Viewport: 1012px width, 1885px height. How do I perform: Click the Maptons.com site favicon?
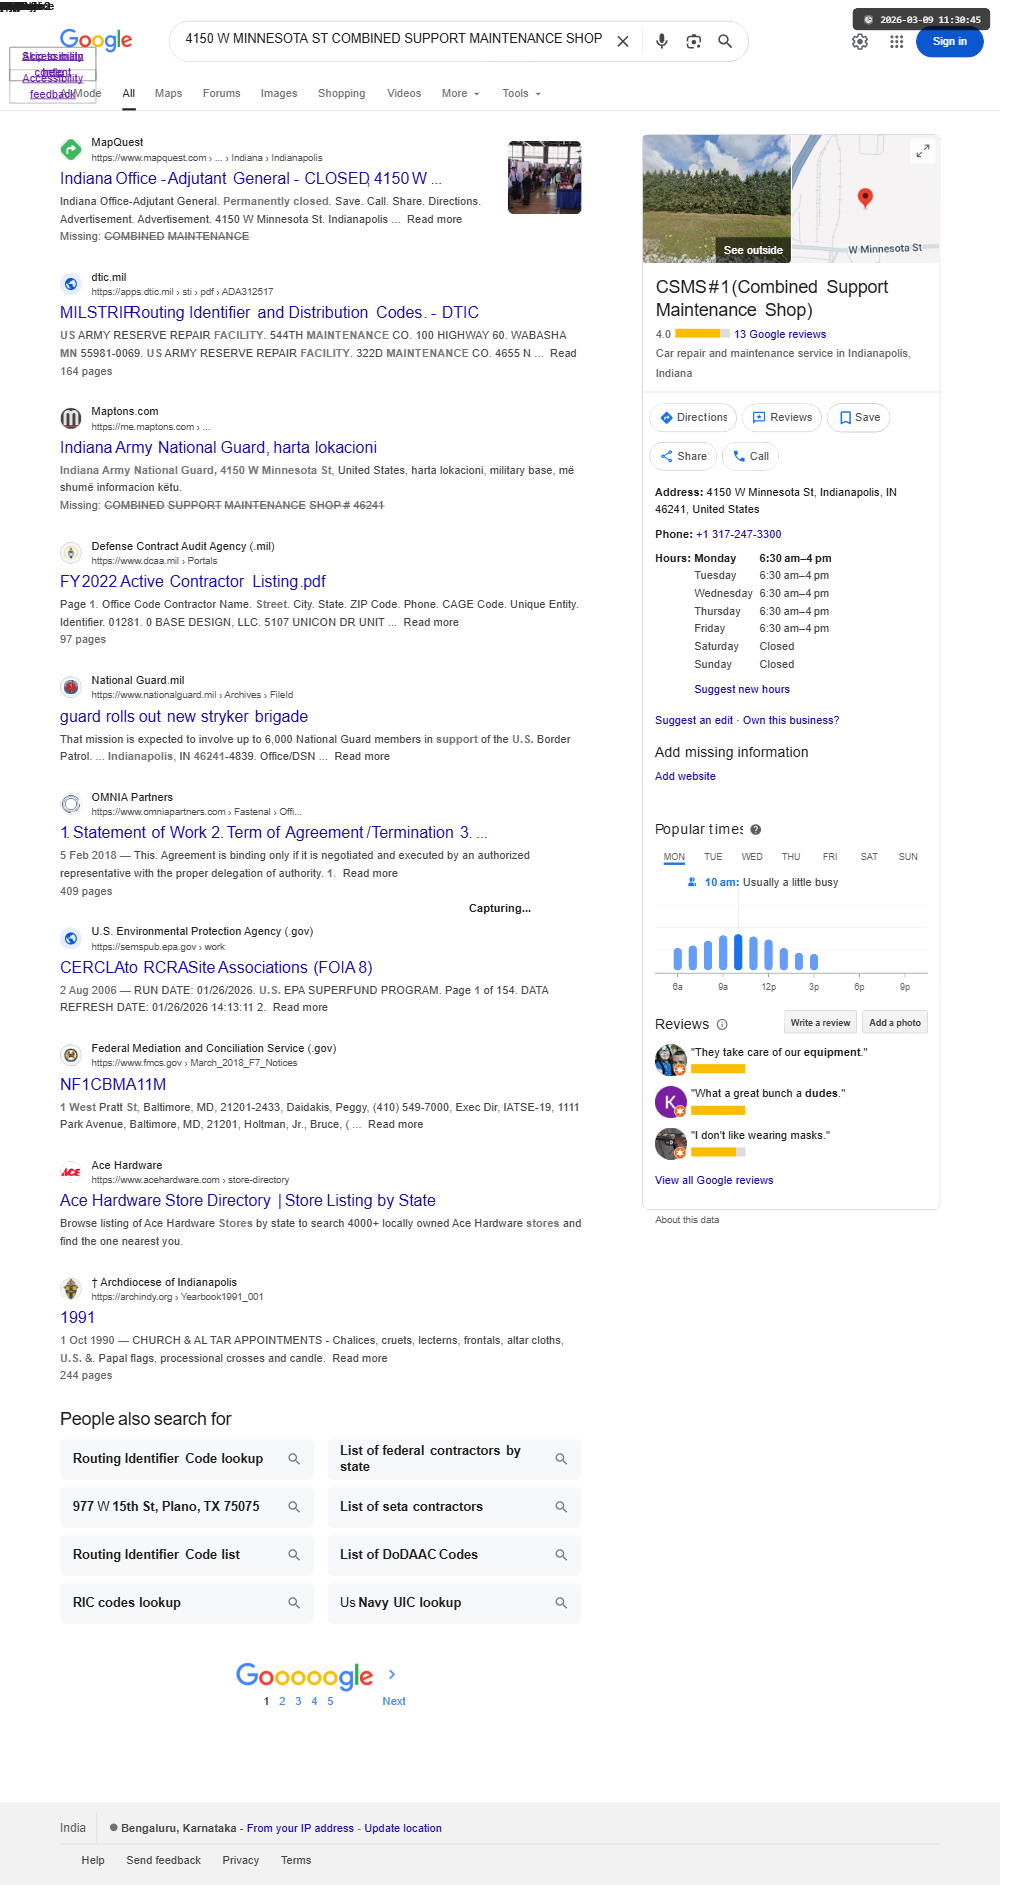pyautogui.click(x=71, y=418)
